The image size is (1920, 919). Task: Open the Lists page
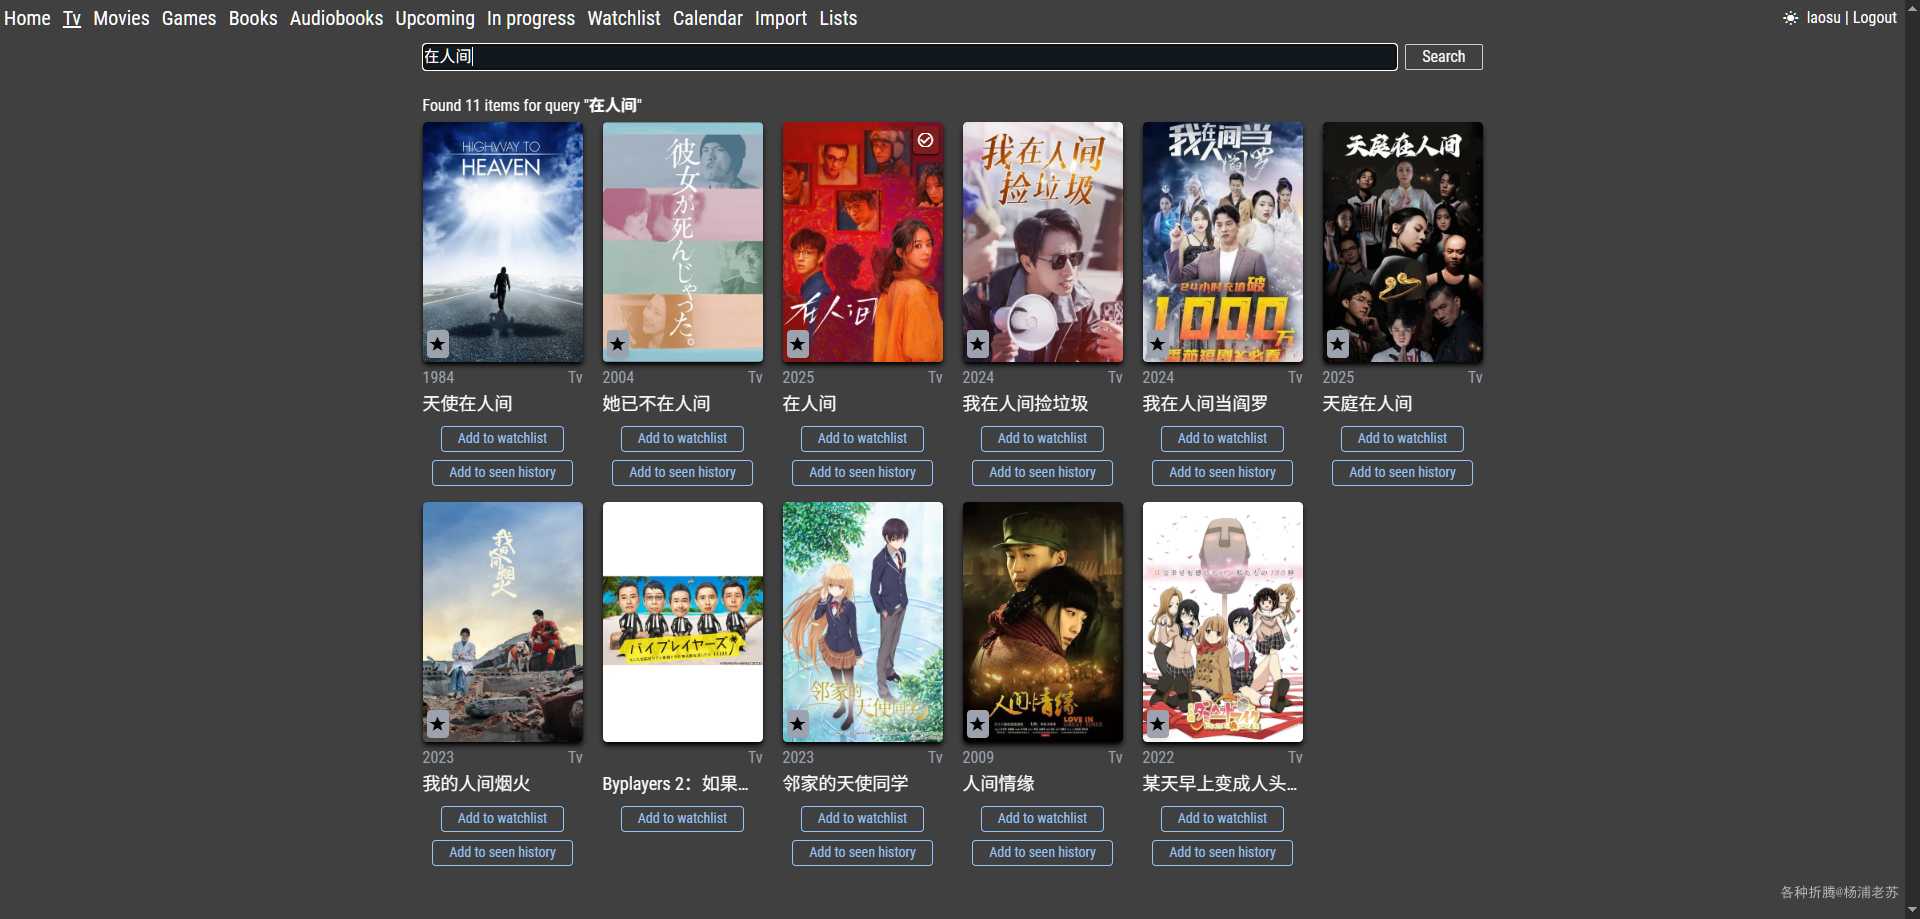click(x=838, y=18)
